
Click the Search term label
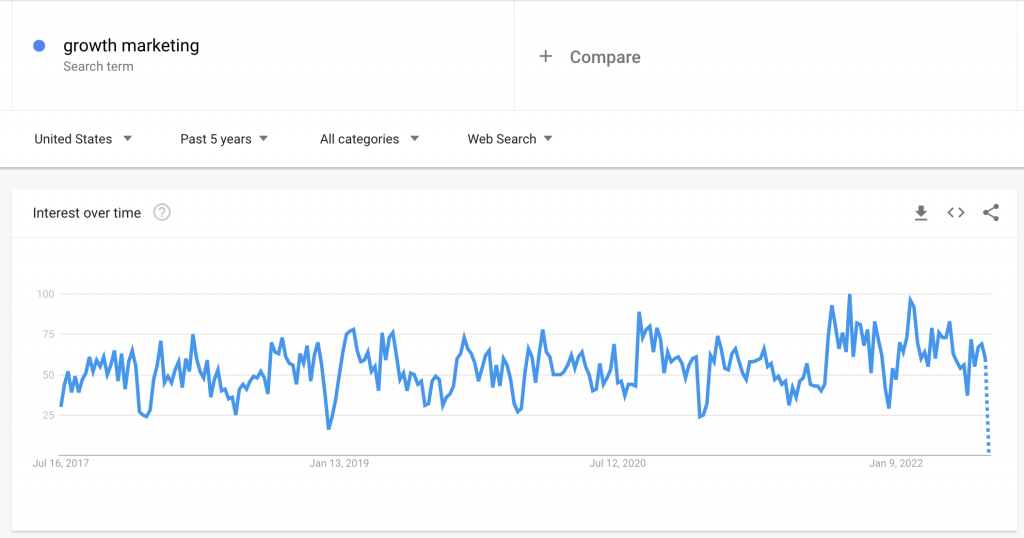[x=98, y=67]
